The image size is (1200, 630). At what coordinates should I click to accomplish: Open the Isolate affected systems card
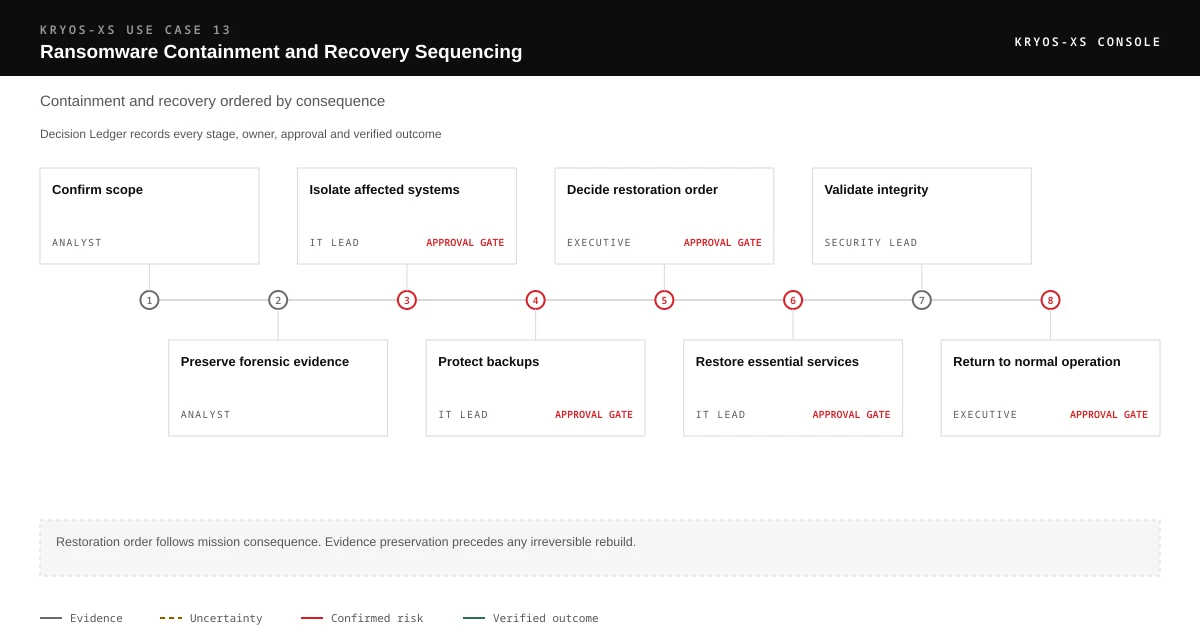point(407,216)
